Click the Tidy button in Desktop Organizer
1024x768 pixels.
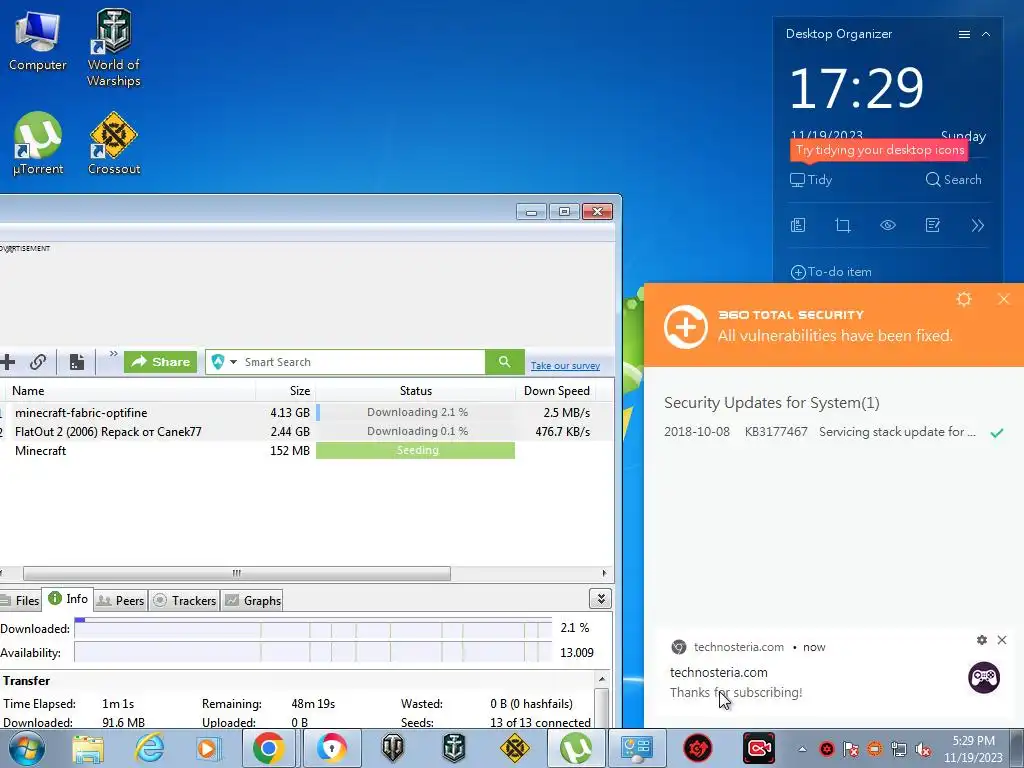click(810, 180)
